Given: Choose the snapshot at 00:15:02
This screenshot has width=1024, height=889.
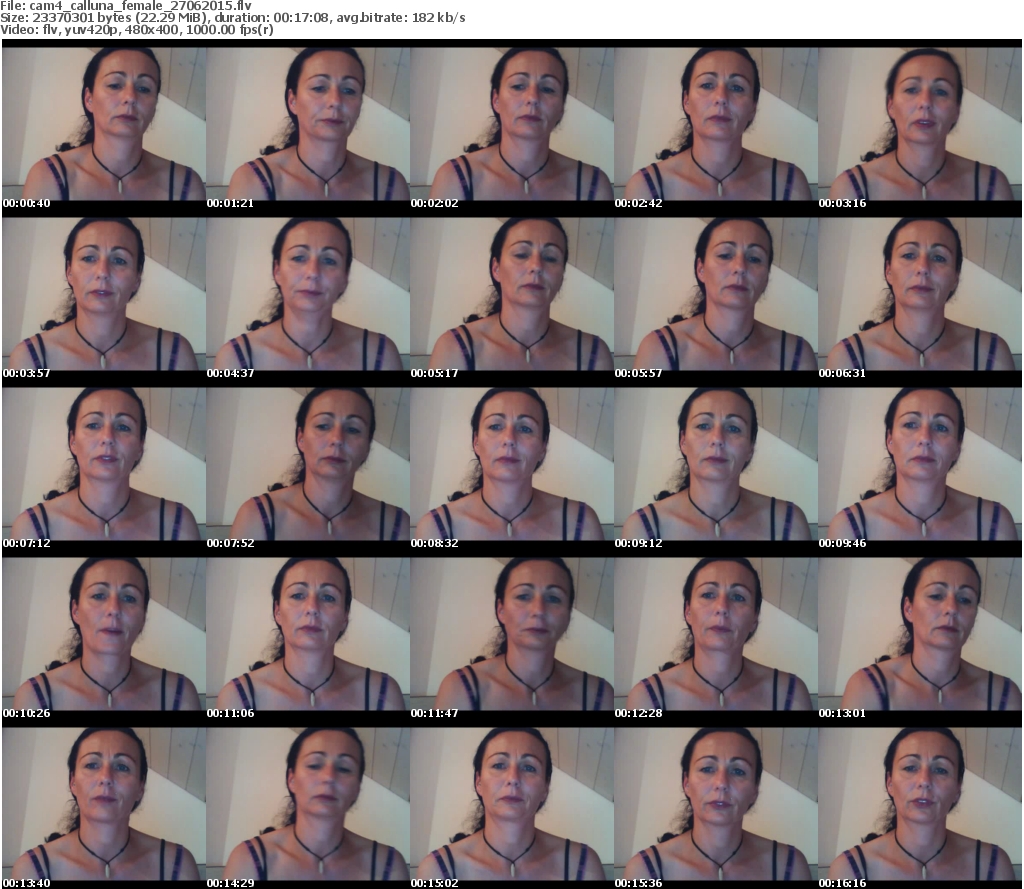Looking at the screenshot, I should pos(511,803).
